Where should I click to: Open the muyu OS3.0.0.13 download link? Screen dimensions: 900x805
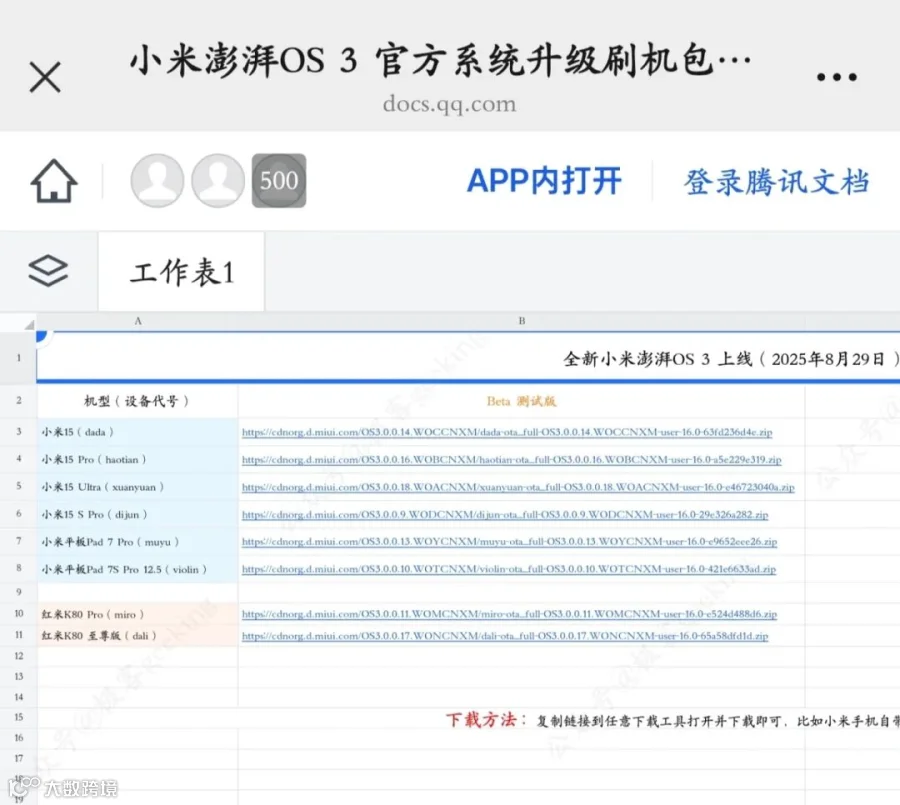509,542
